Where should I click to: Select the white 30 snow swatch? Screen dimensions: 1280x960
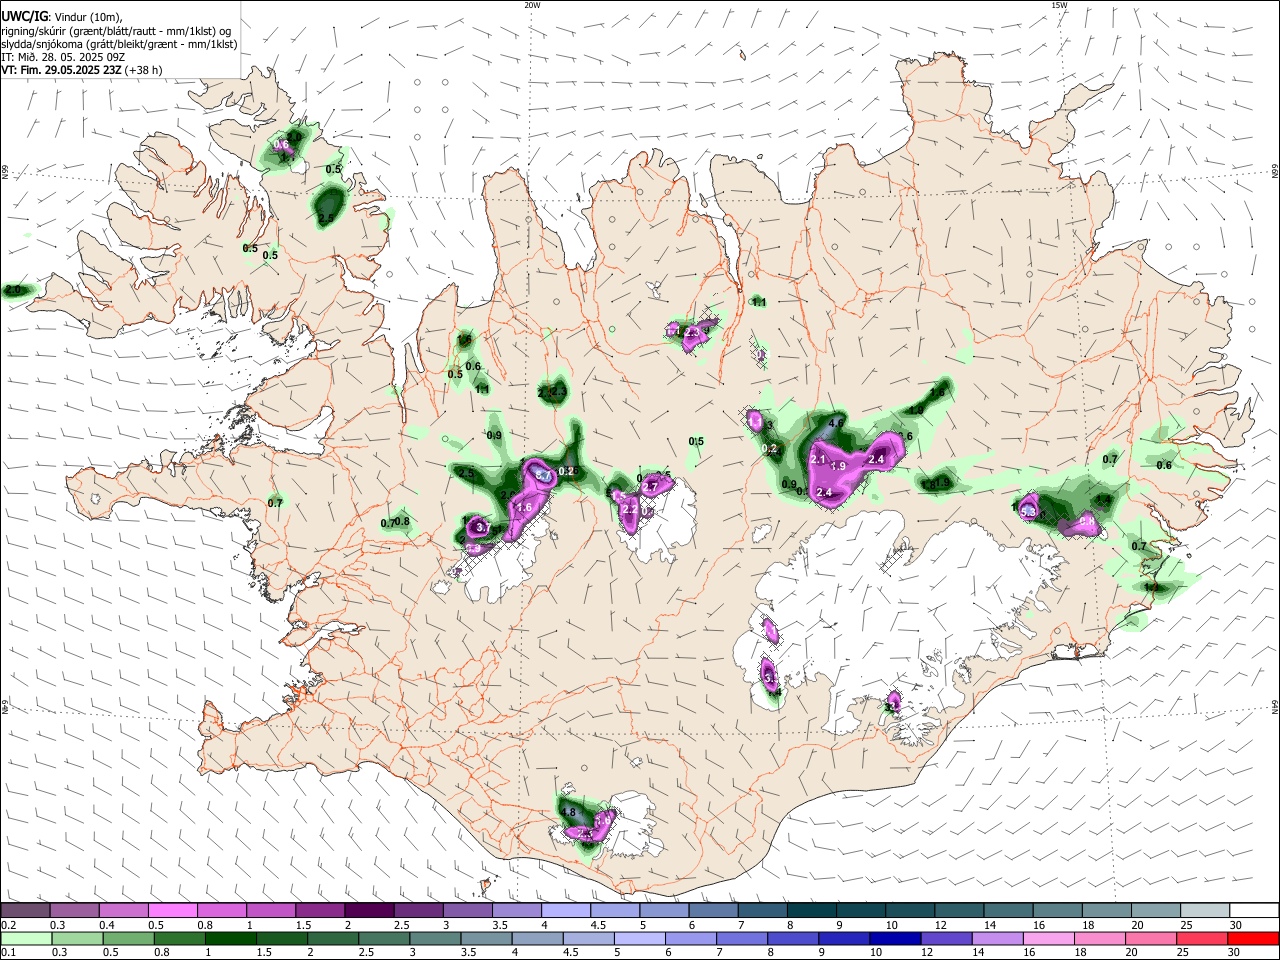[x=1254, y=910]
